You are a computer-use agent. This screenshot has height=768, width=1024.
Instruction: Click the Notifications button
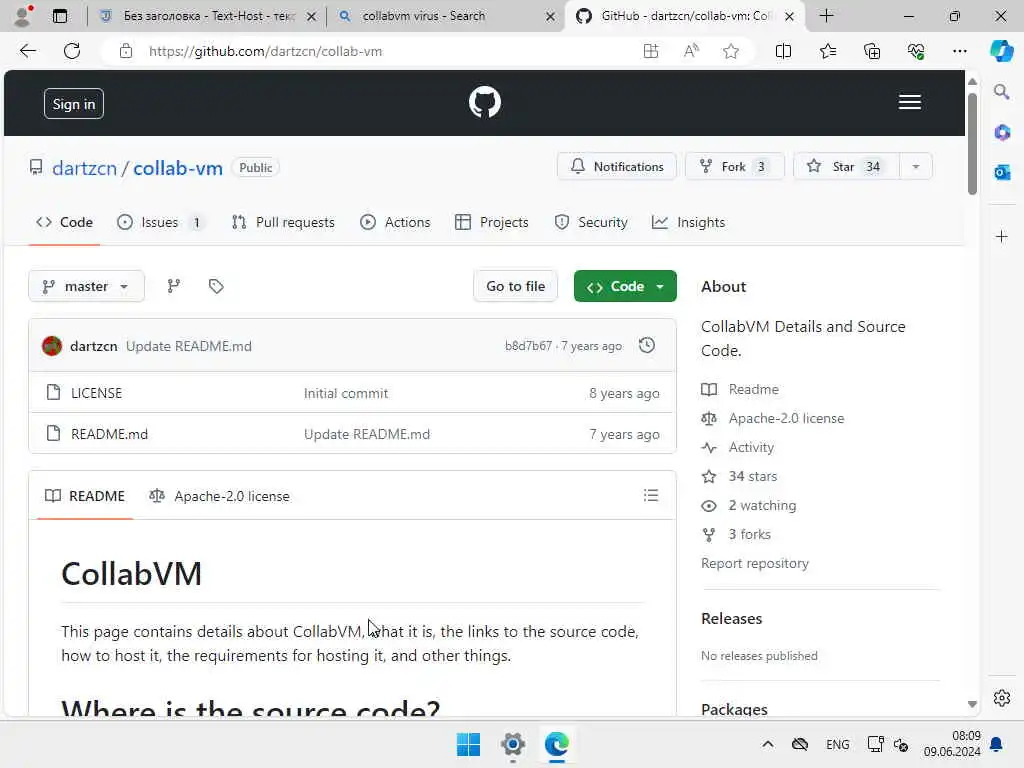(x=616, y=167)
